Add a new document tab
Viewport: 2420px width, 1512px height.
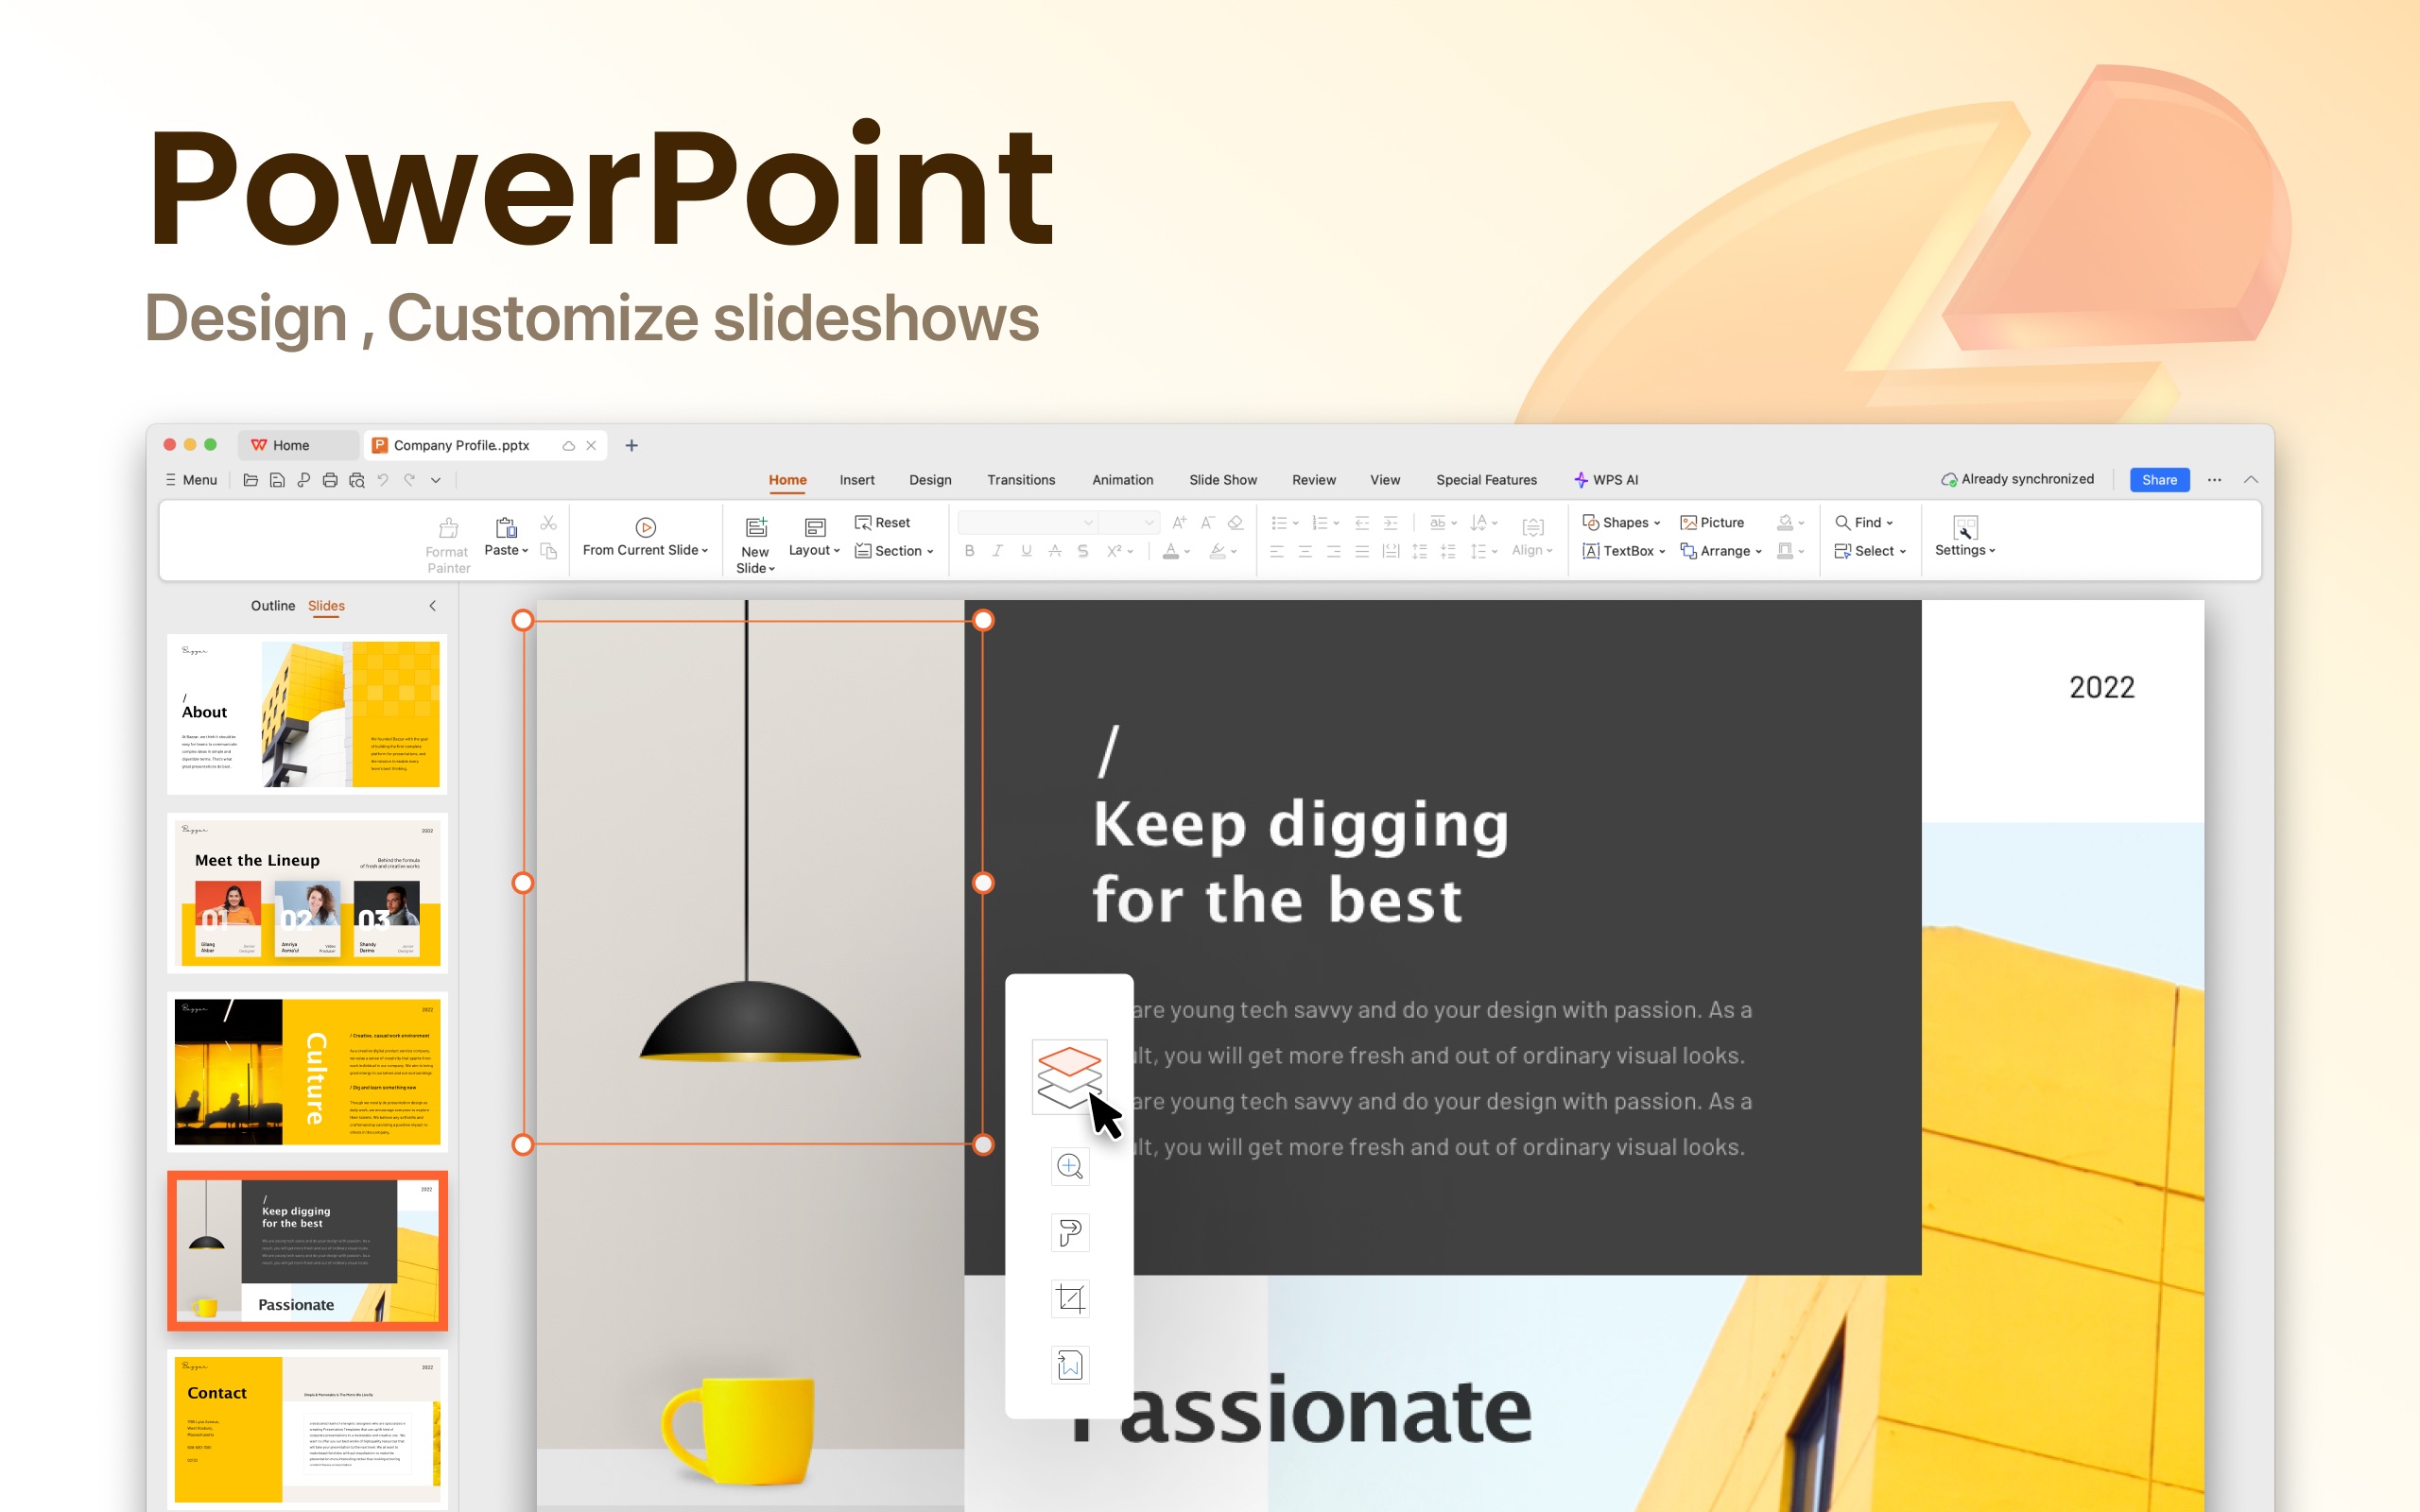point(631,445)
